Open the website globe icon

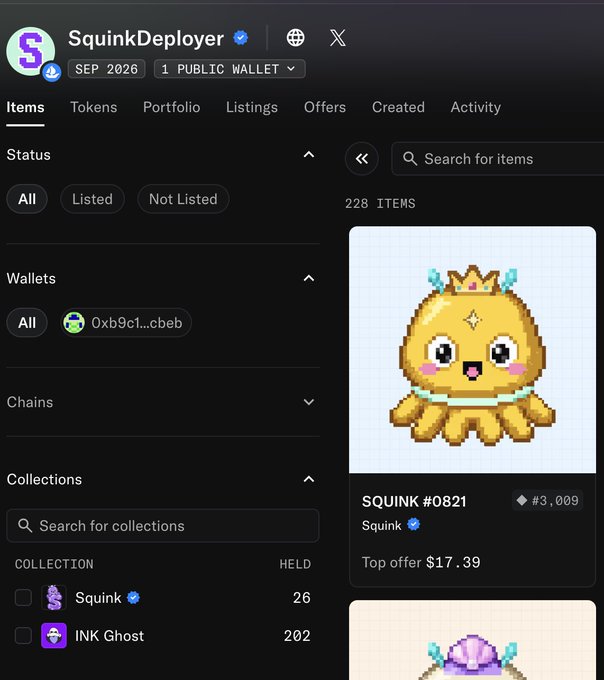[x=295, y=38]
